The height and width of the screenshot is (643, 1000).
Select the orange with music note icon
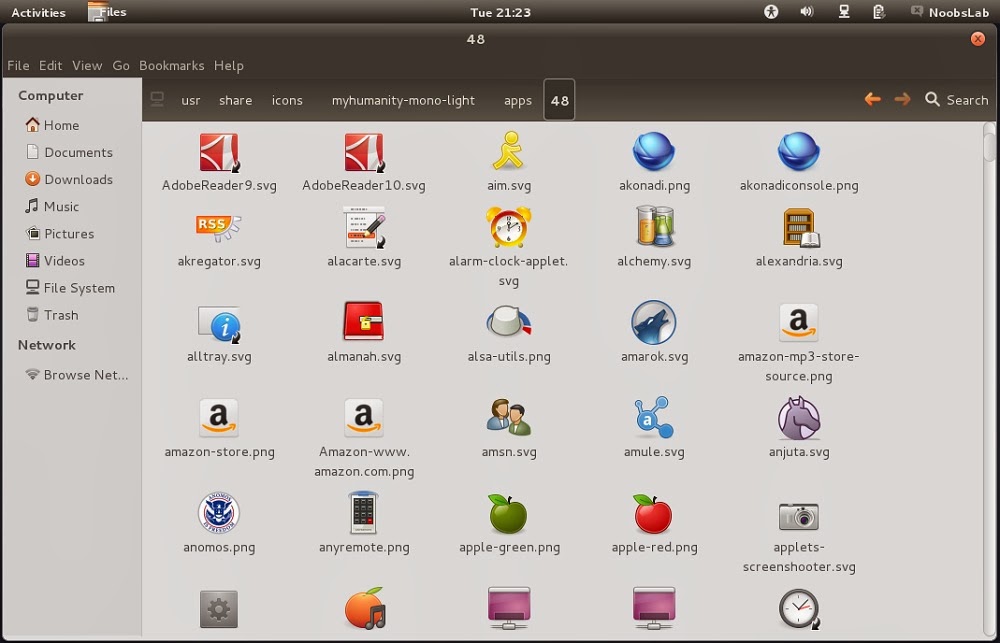(x=365, y=608)
